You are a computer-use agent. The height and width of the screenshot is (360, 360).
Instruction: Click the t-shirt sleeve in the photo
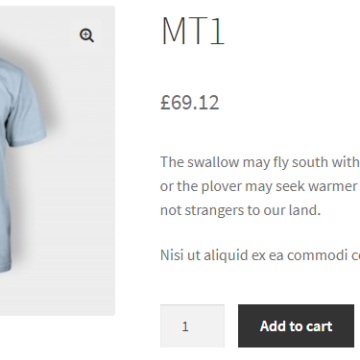(27, 107)
